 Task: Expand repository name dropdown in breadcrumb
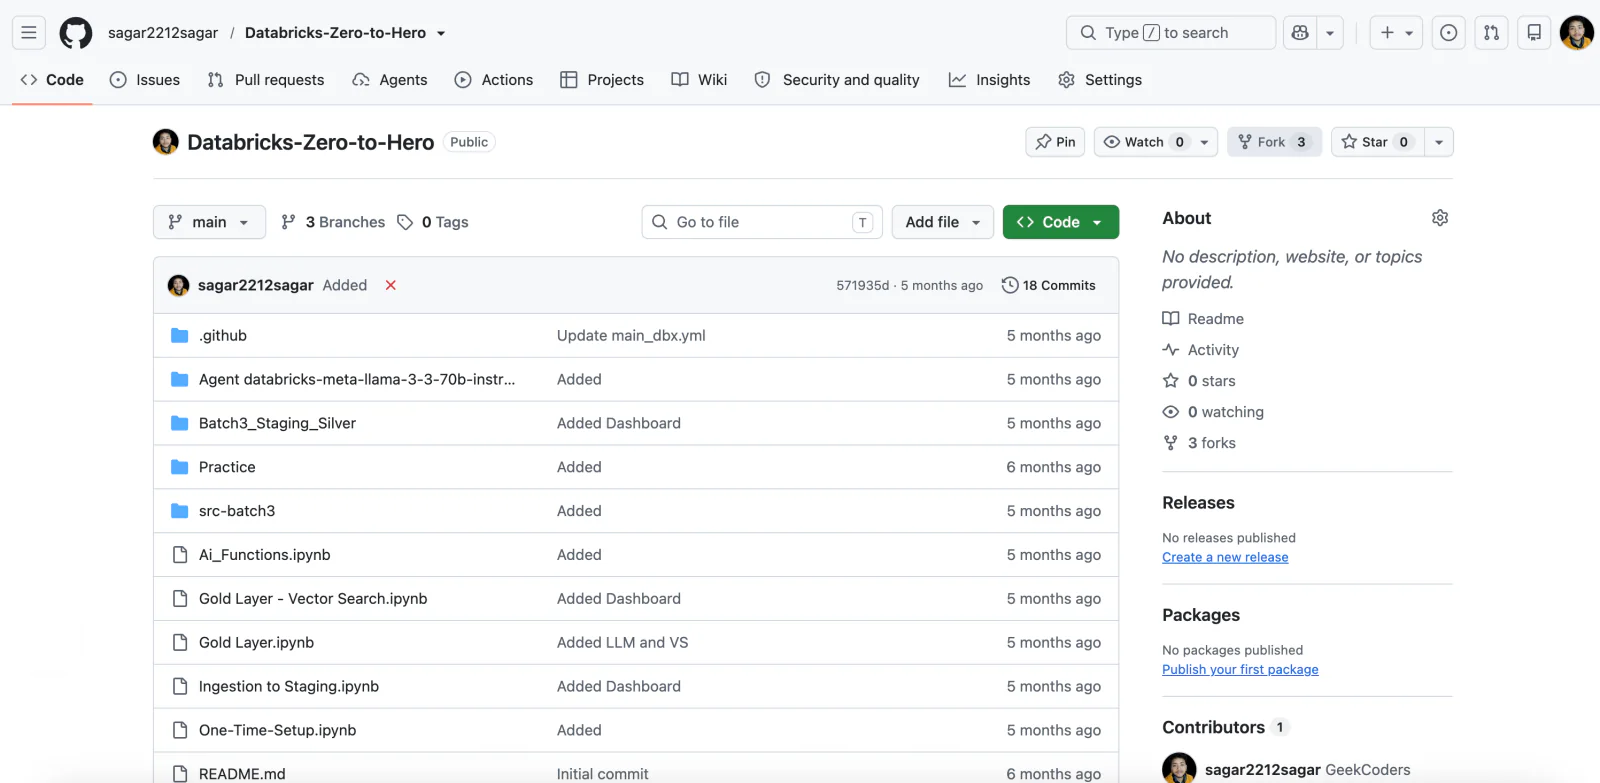441,33
